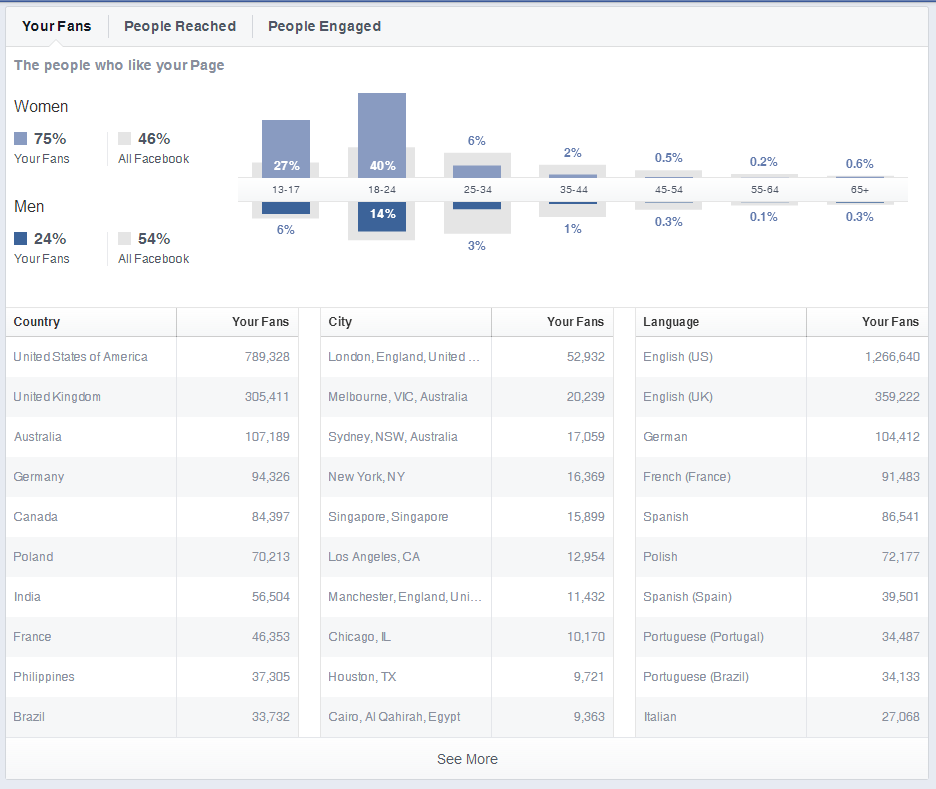The image size is (936, 789).
Task: Click French (France) language row
Action: point(782,477)
